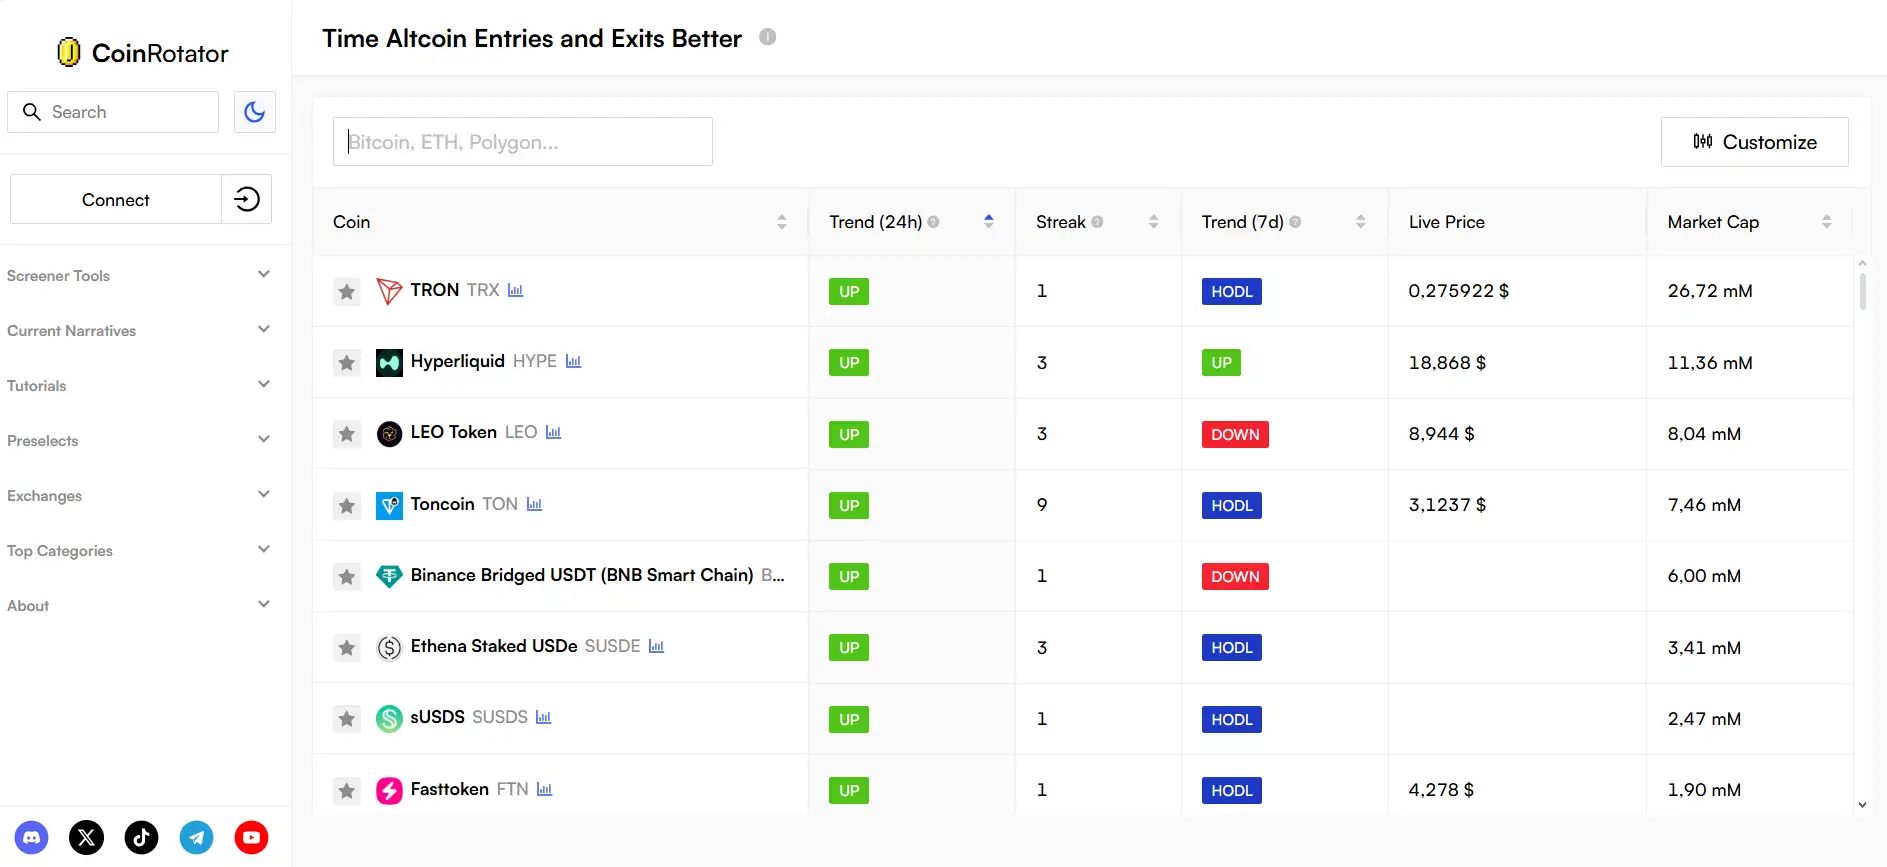Star the Hyperliquid row as favorite

click(347, 363)
